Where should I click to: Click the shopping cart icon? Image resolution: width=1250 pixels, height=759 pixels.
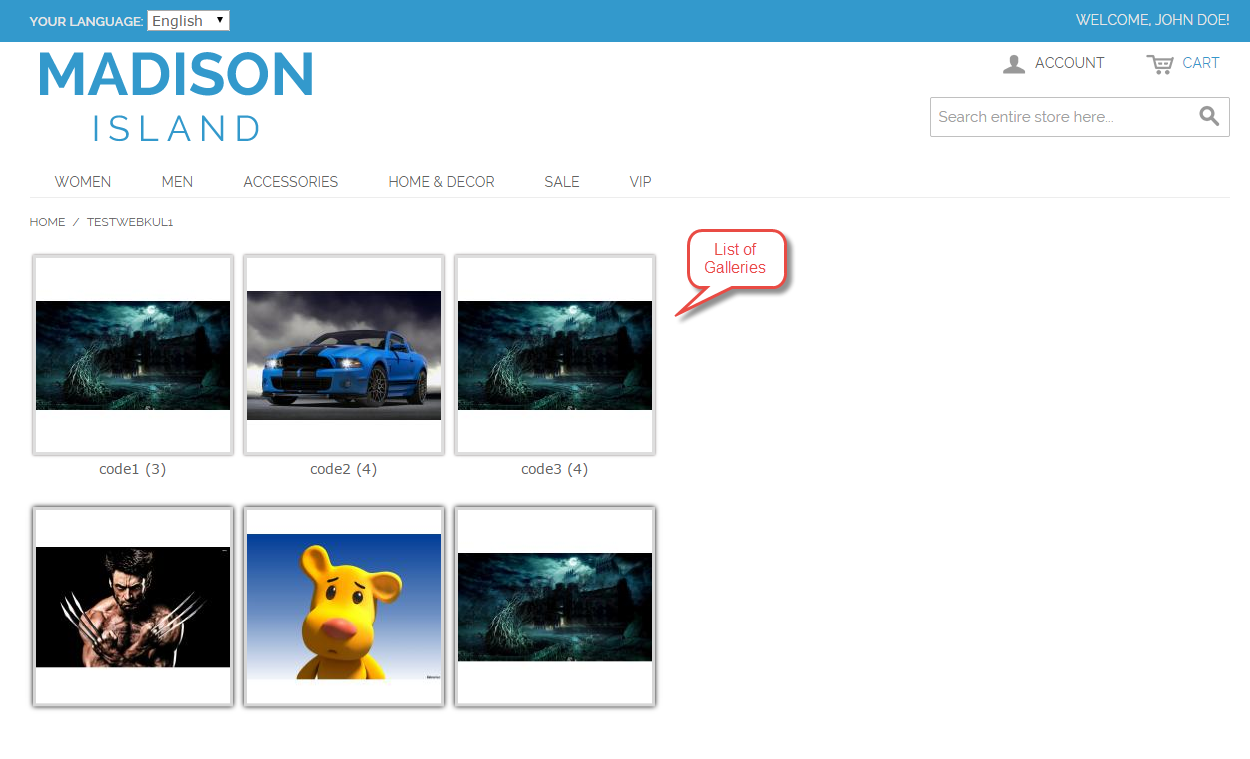pyautogui.click(x=1160, y=64)
